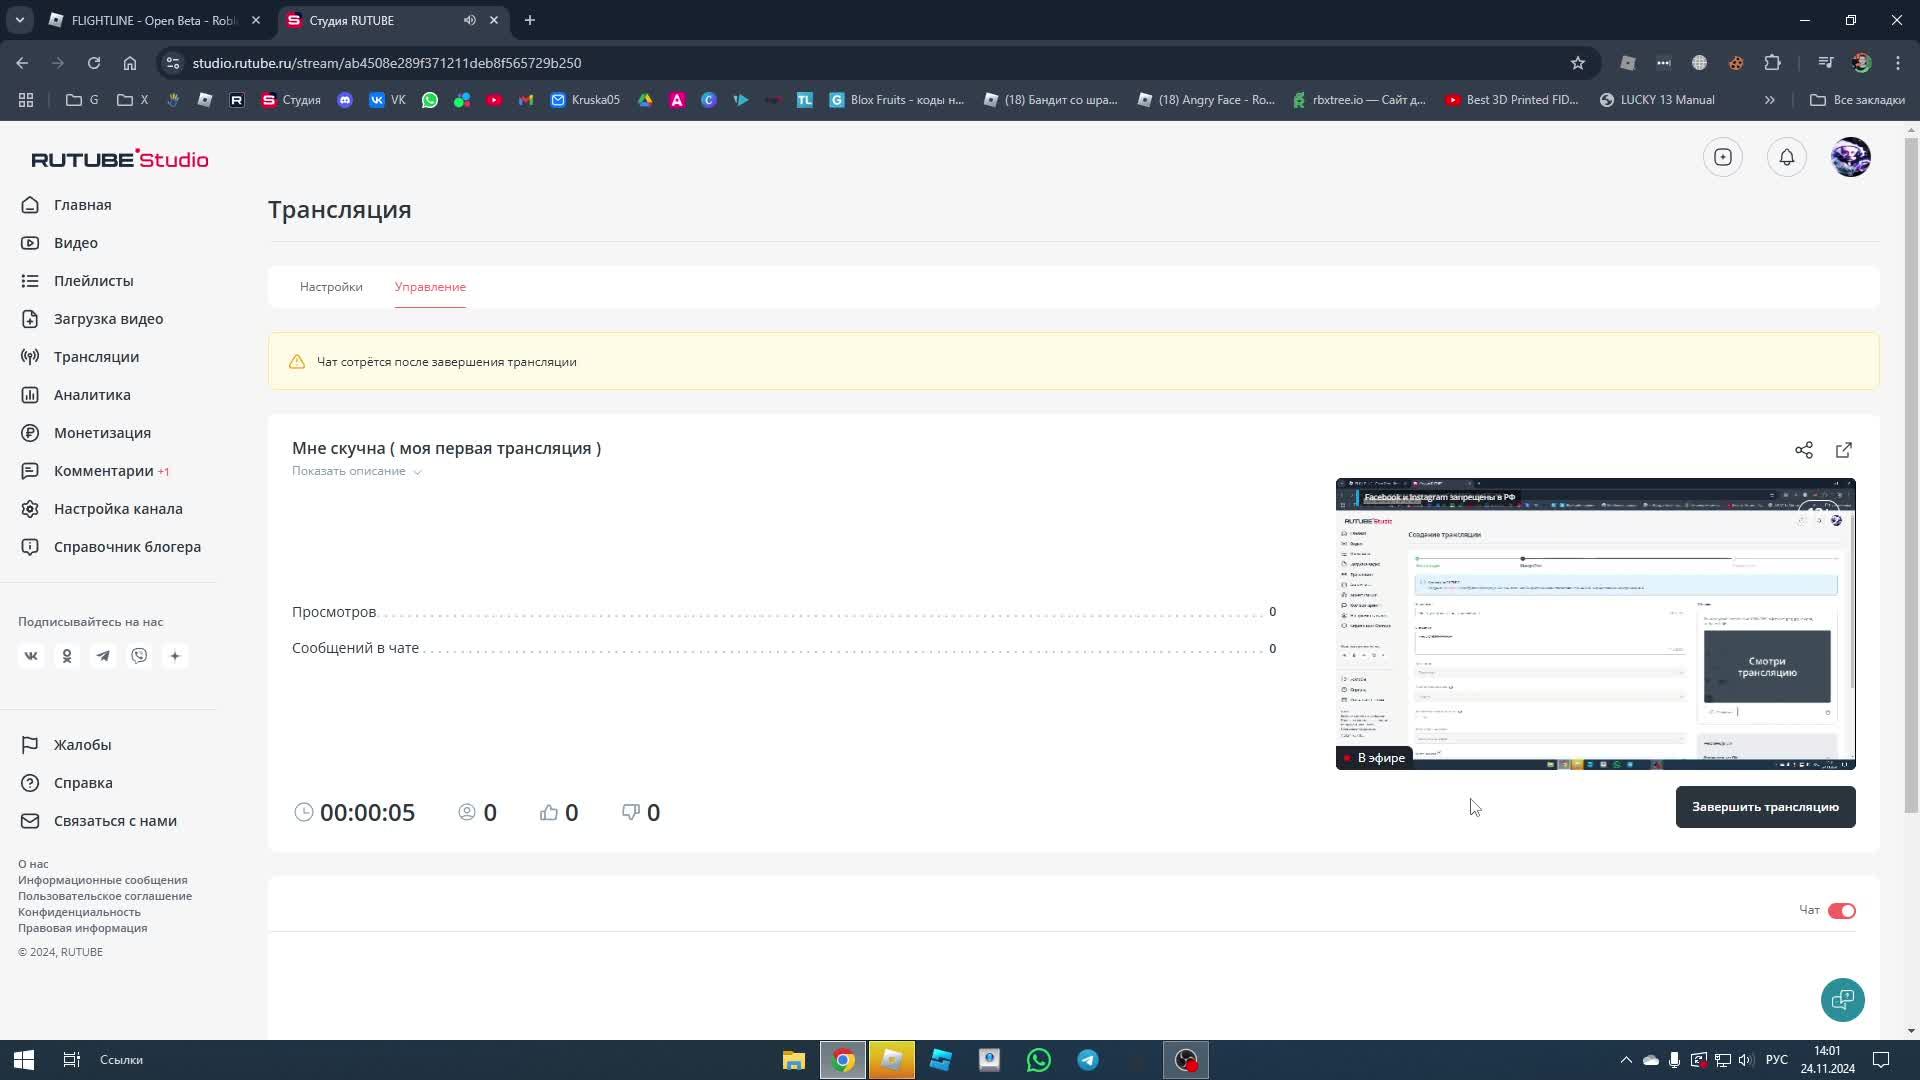Open Связаться с нами contact page

pyautogui.click(x=100, y=821)
